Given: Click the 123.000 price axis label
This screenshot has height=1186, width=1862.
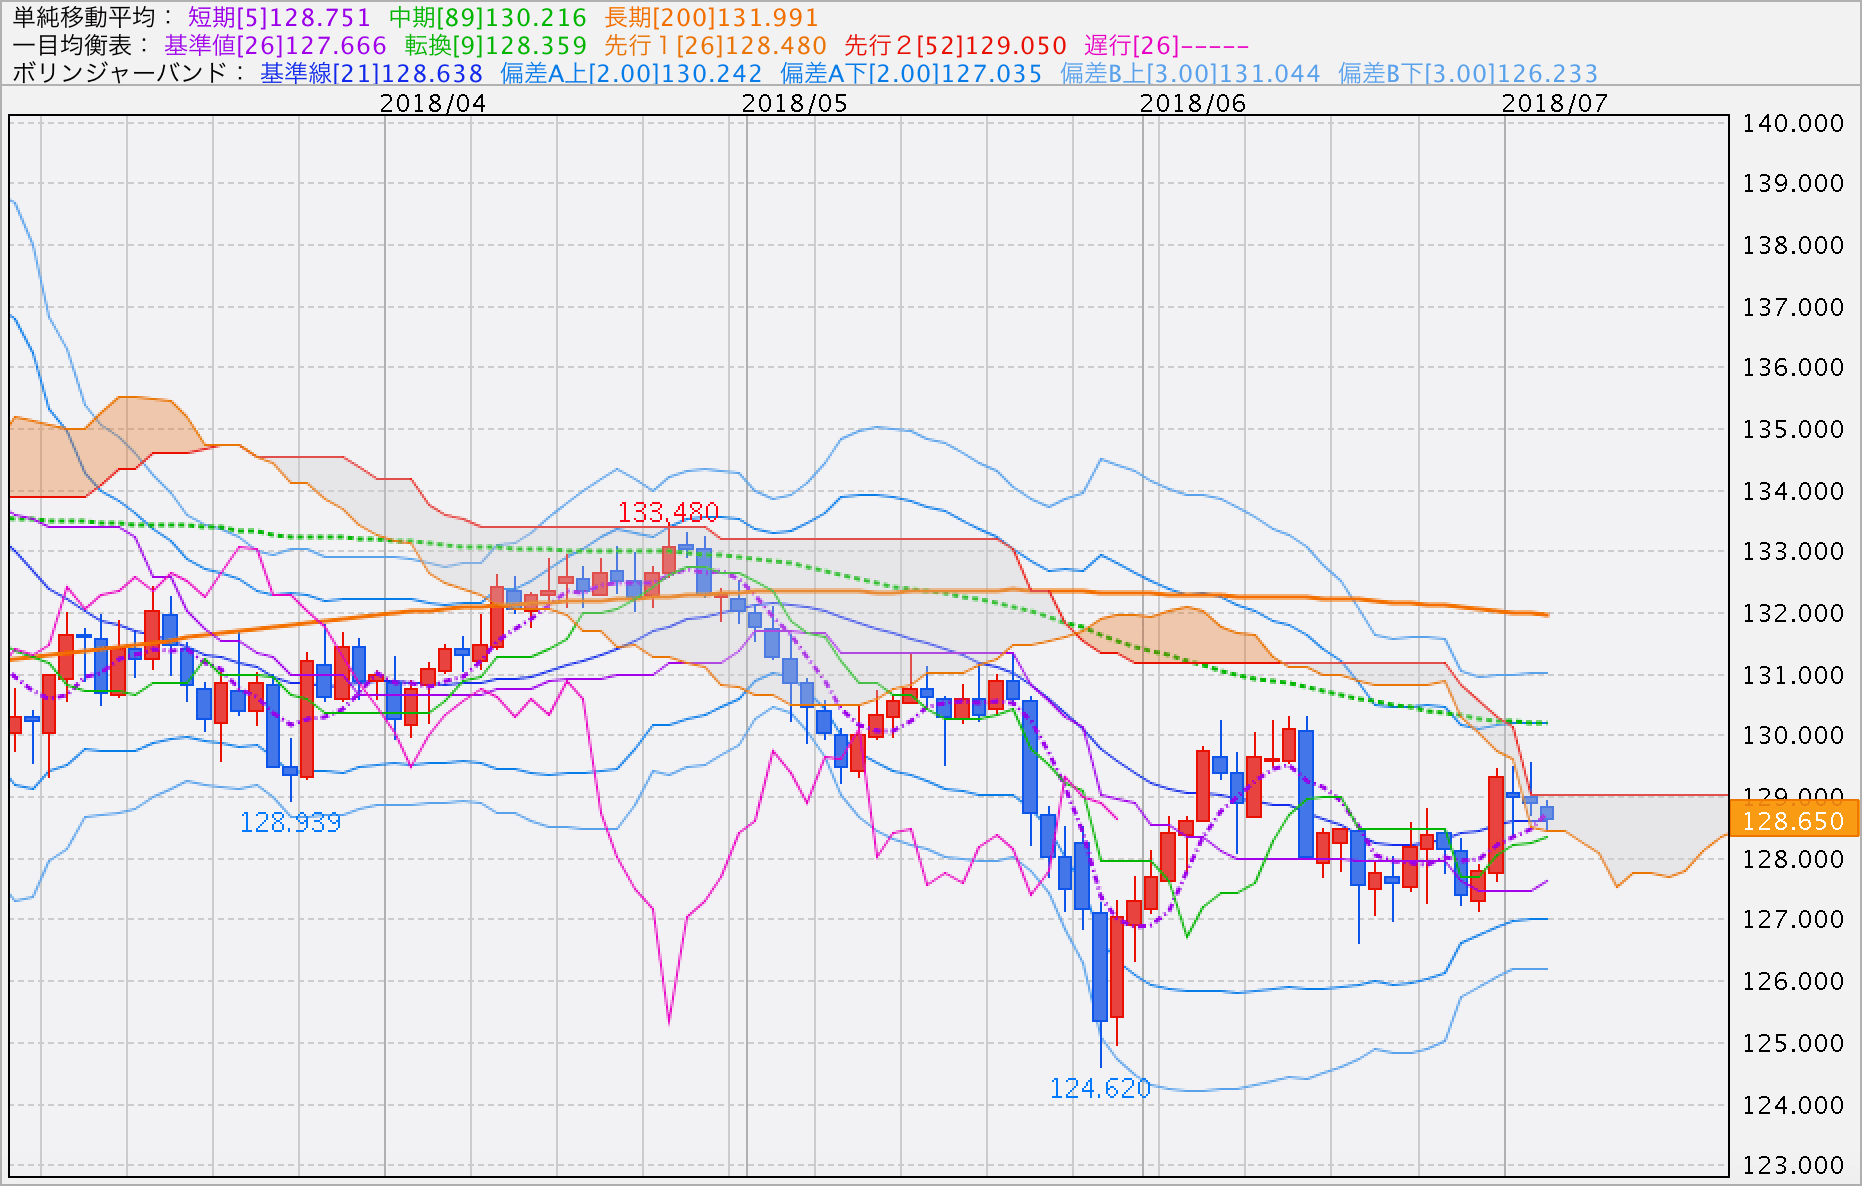Looking at the screenshot, I should [x=1793, y=1165].
